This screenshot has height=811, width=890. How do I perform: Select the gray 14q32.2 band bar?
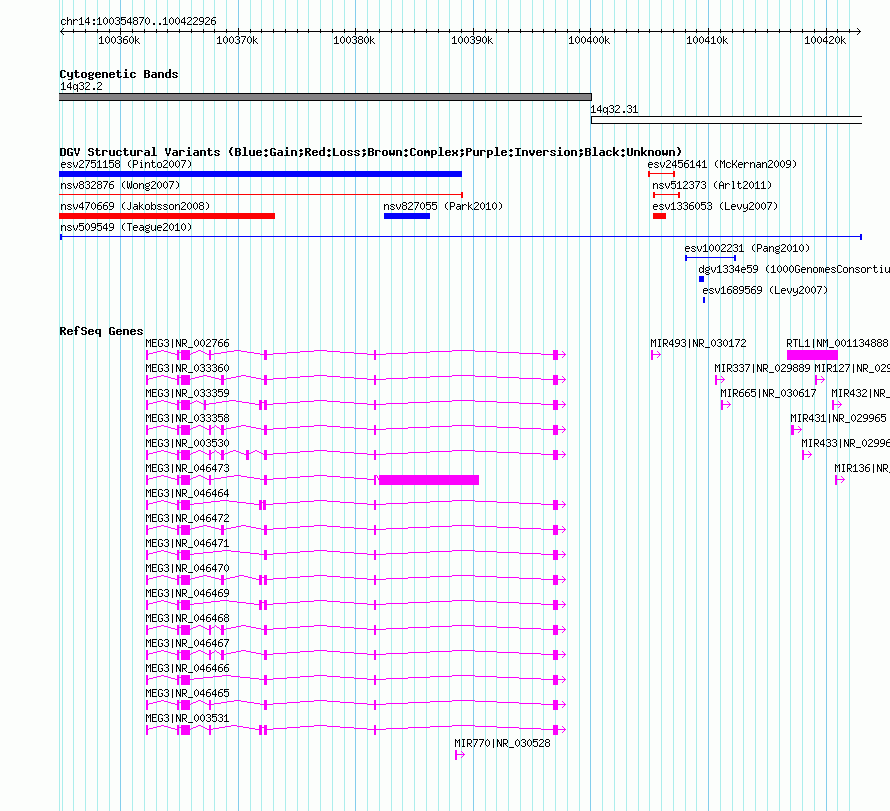pos(325,97)
